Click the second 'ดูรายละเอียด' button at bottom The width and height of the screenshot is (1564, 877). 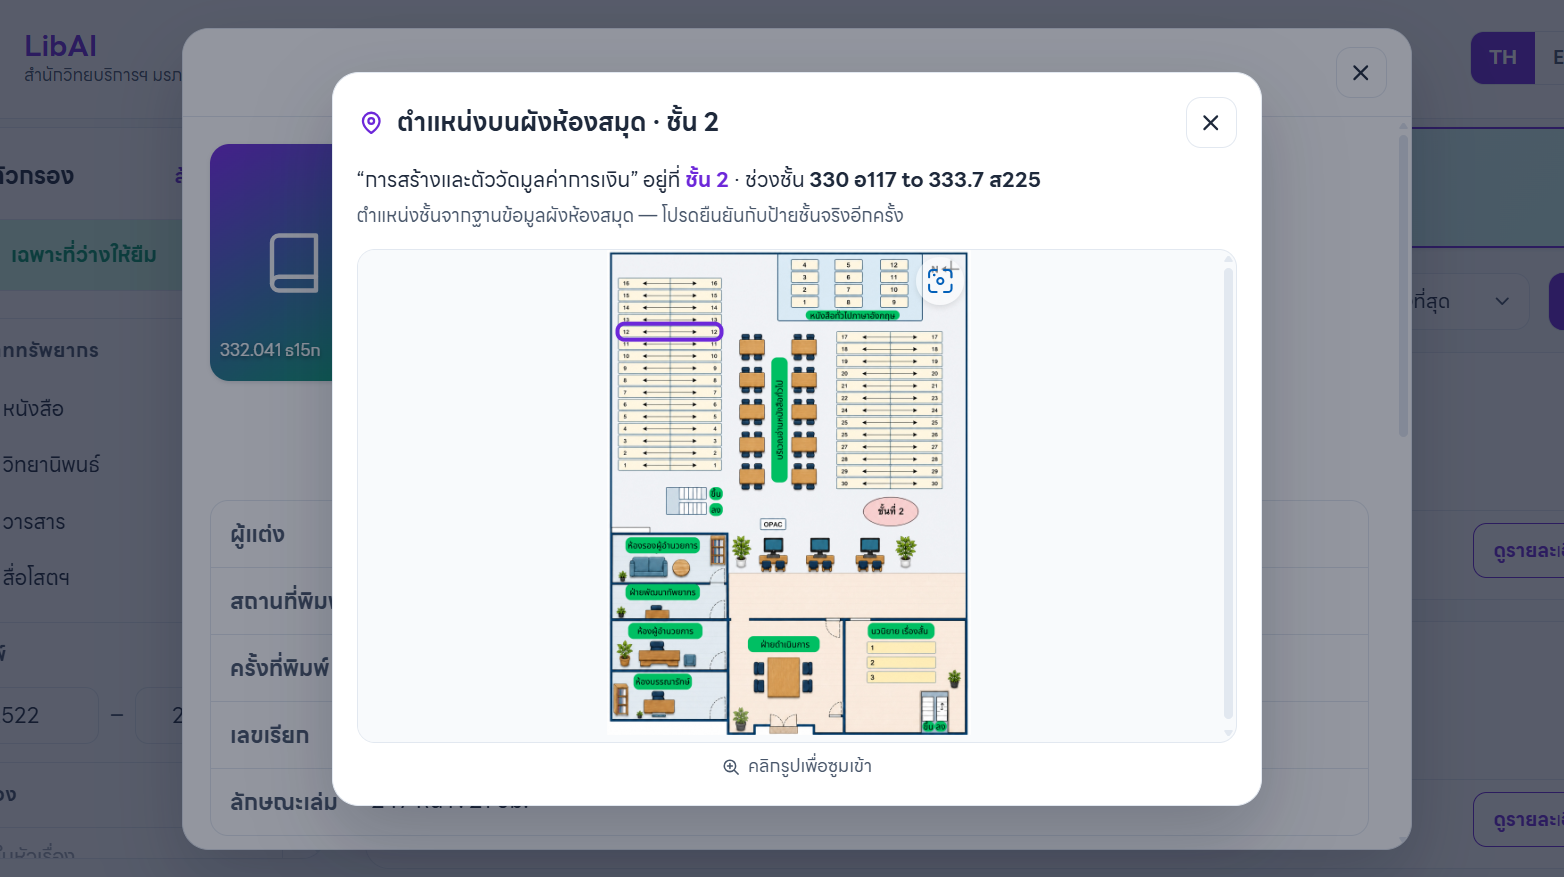(1518, 820)
